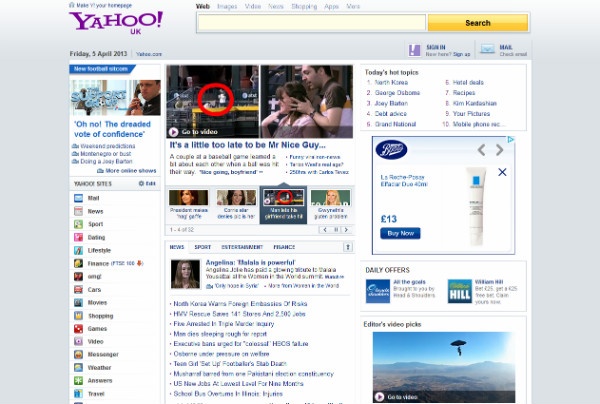
Task: Open William Hill daily offer logo
Action: point(460,292)
